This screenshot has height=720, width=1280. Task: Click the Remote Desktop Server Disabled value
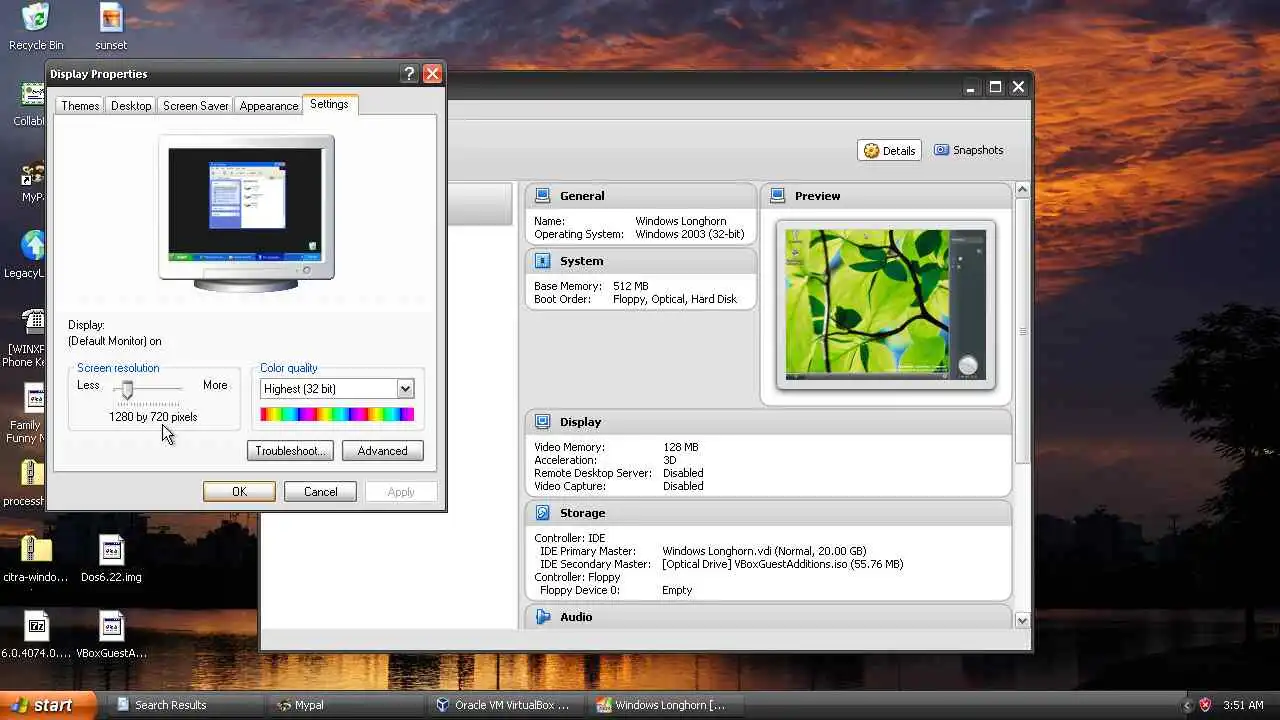click(683, 473)
